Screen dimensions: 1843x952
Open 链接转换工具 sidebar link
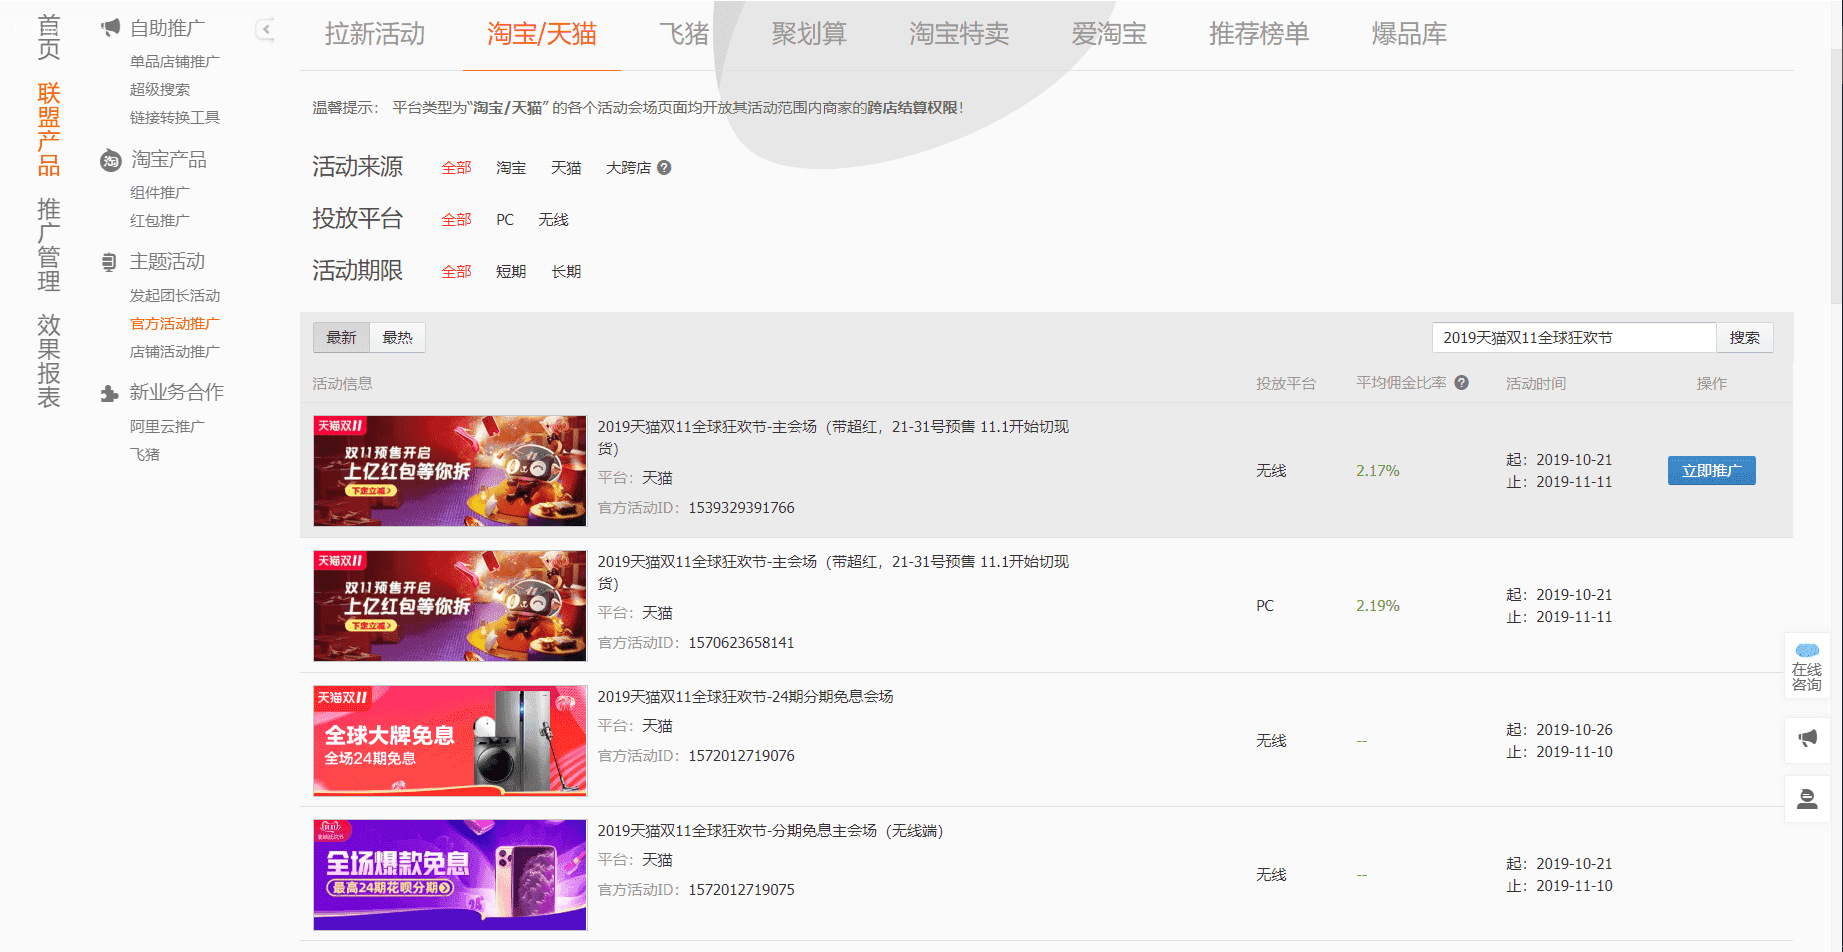coord(175,118)
